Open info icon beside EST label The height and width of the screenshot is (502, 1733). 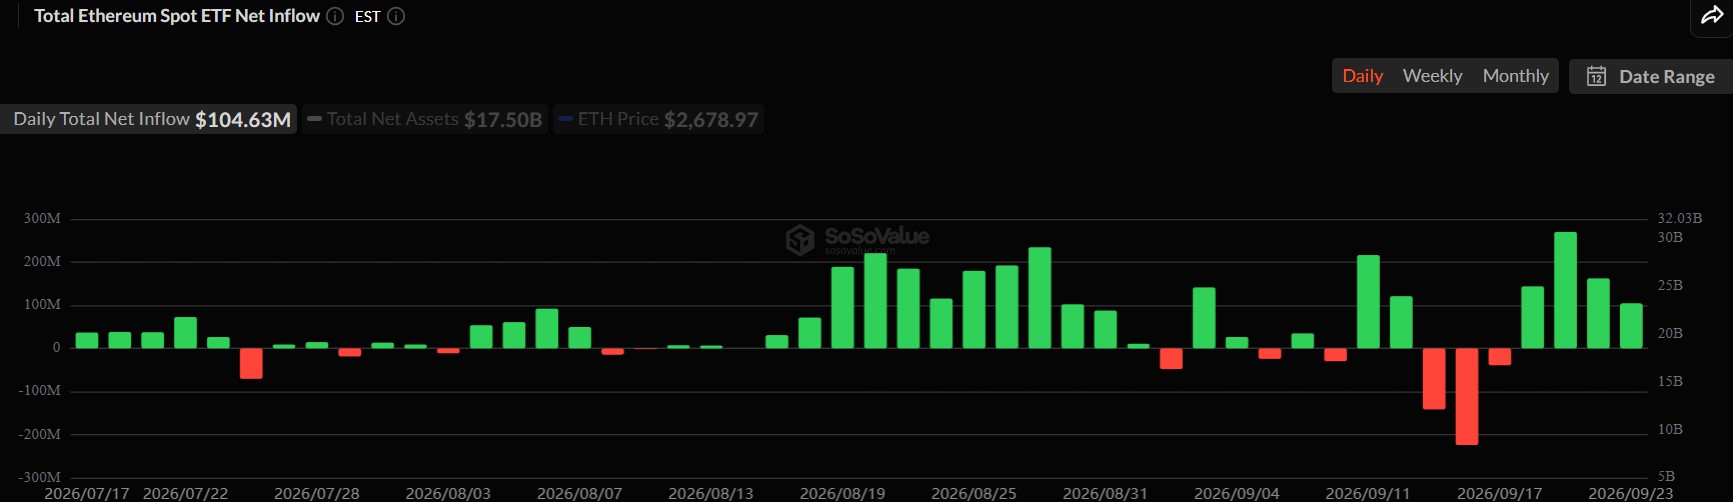pyautogui.click(x=396, y=16)
